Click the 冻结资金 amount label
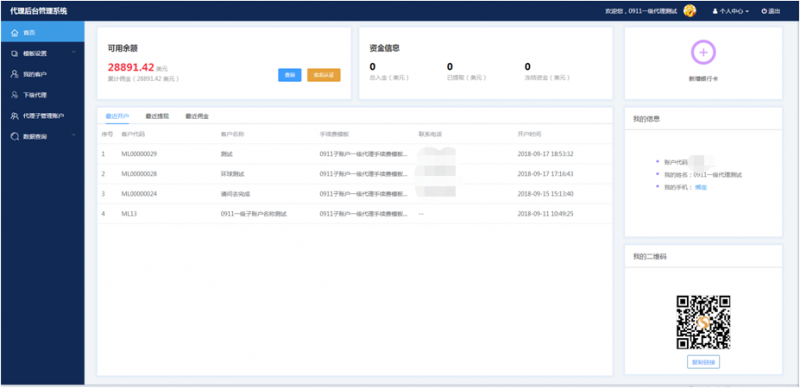 tap(547, 78)
